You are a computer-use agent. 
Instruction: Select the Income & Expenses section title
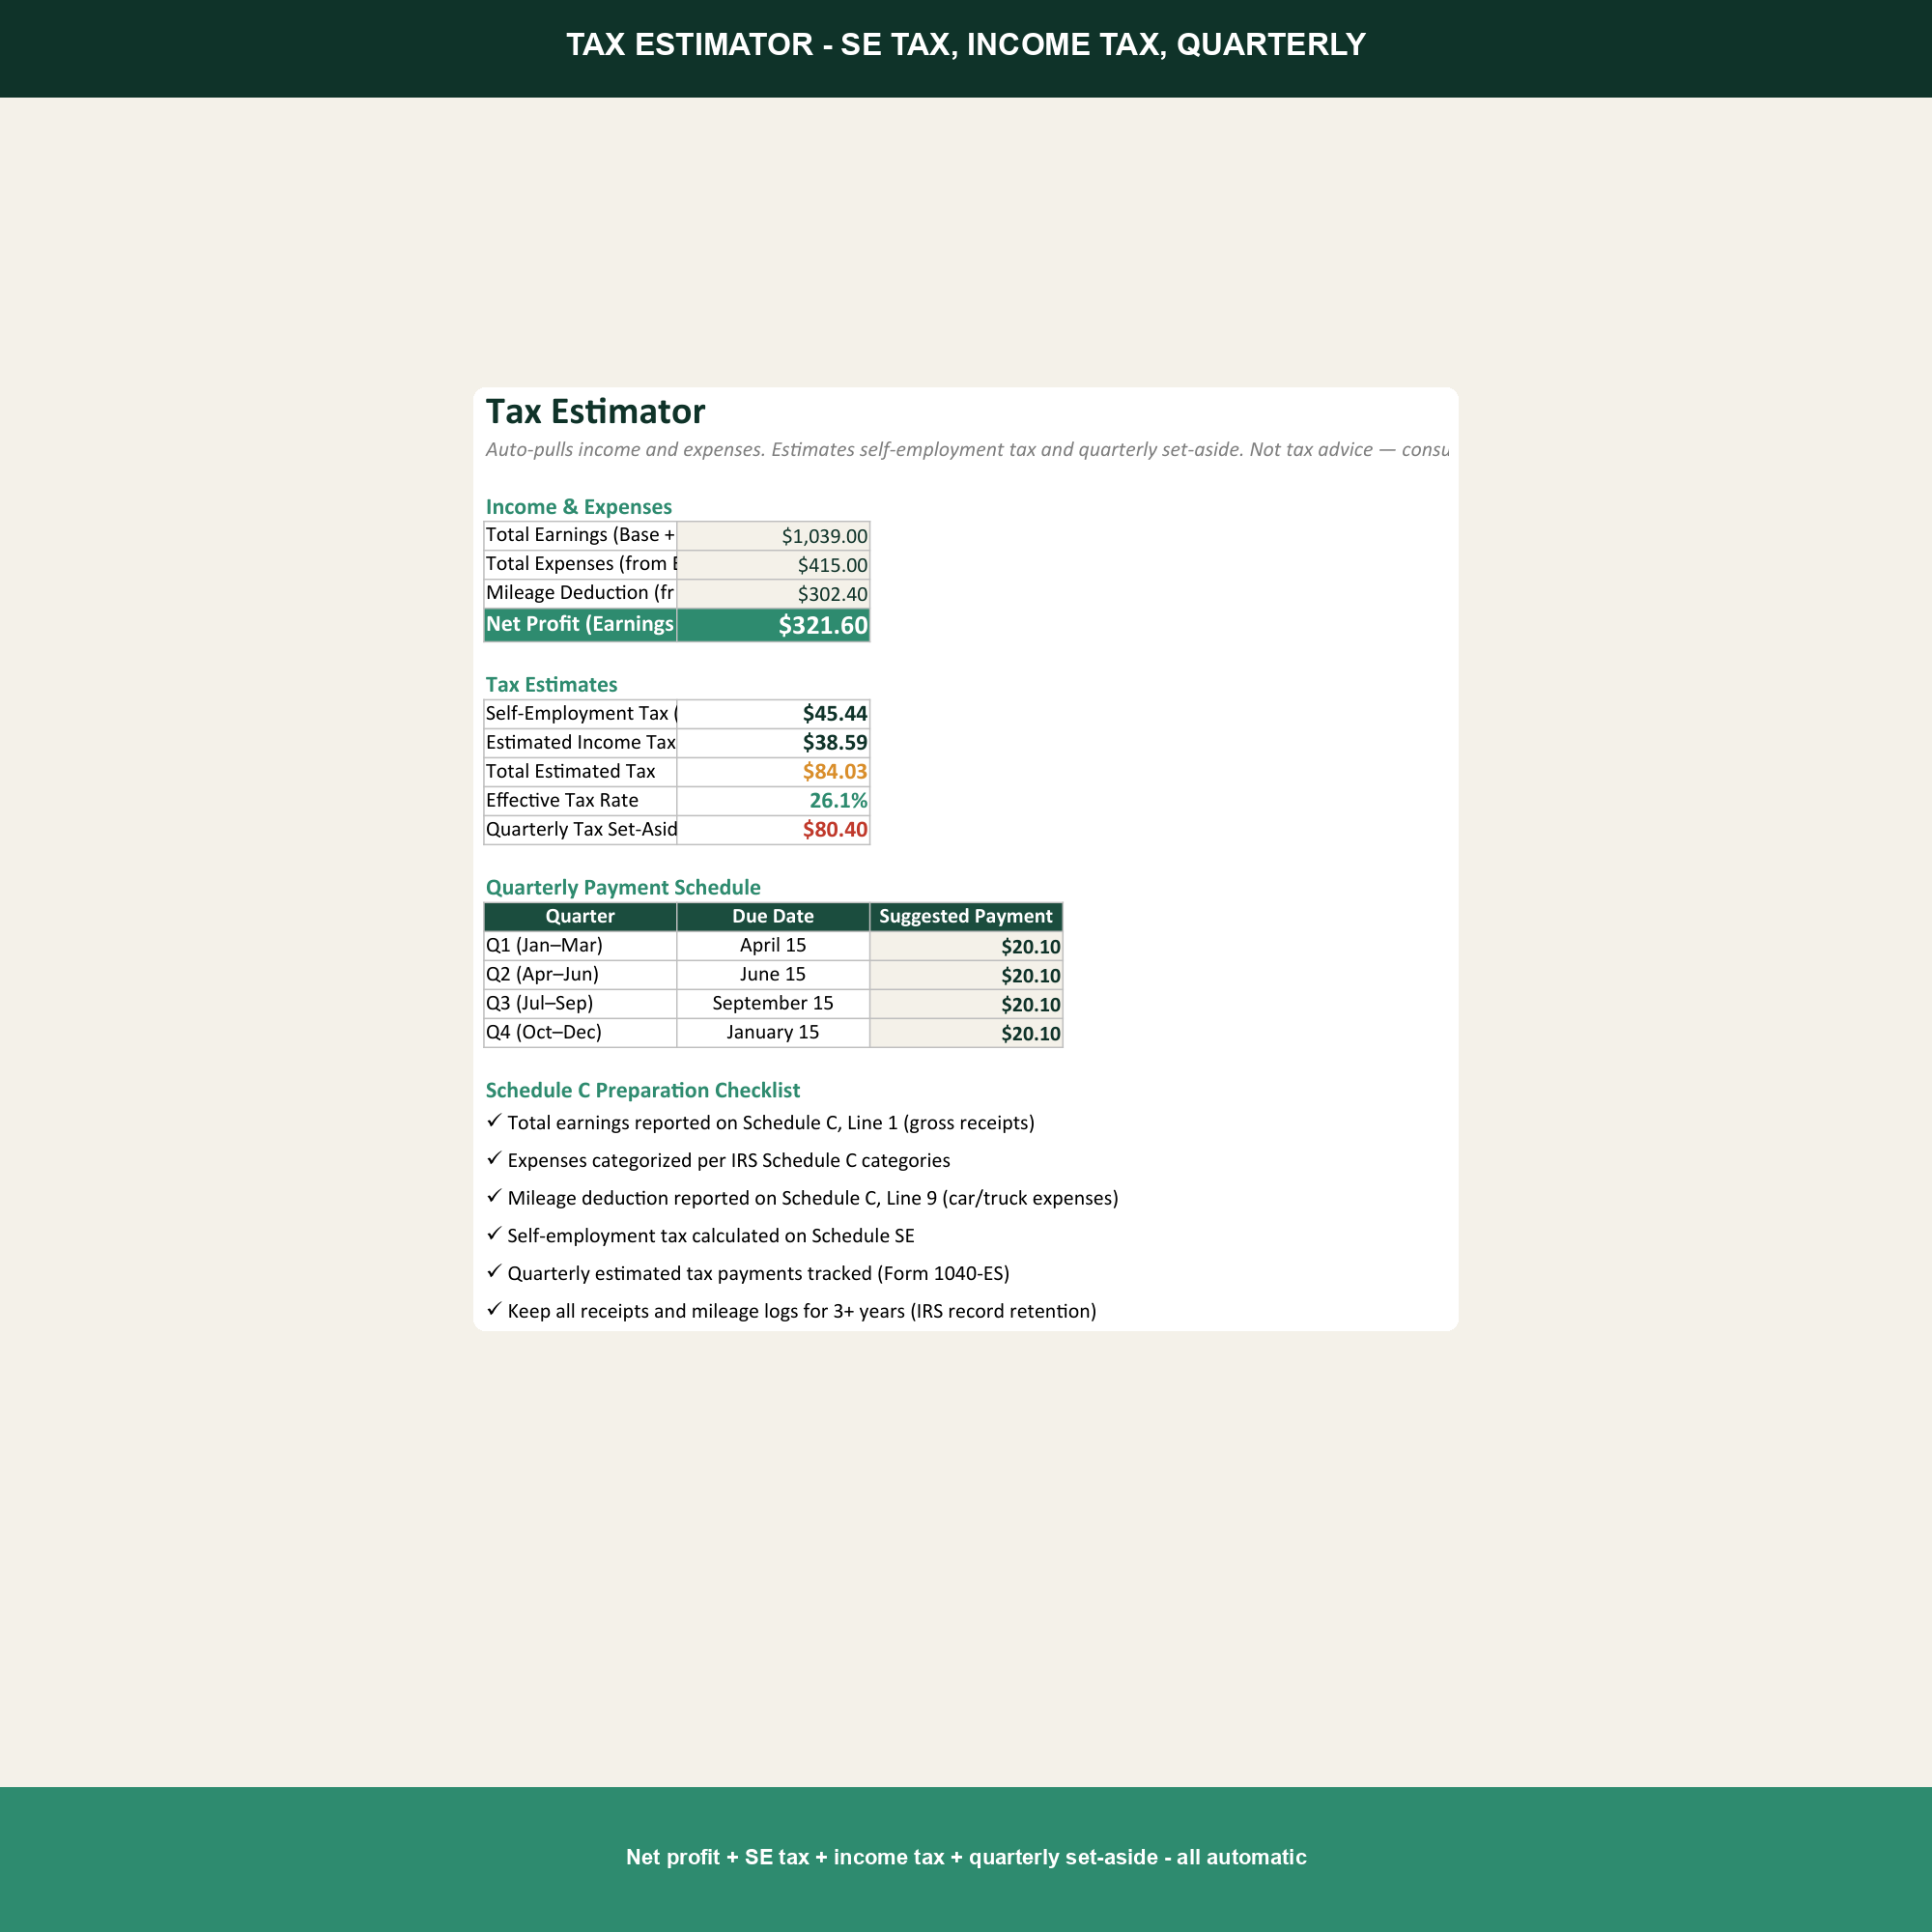tap(578, 507)
